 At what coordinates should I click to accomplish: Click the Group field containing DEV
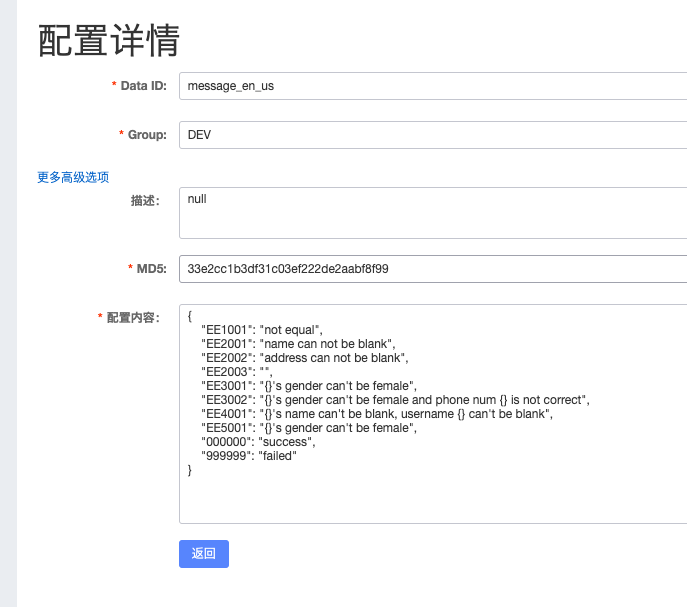coord(432,134)
